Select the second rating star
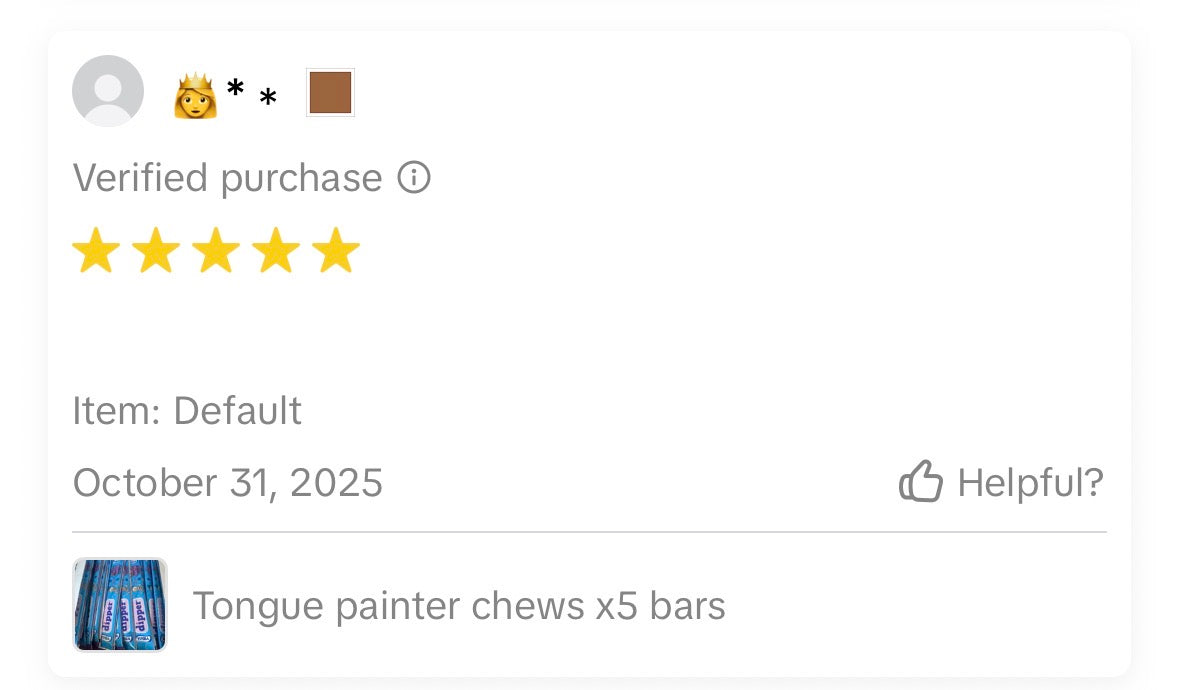Image resolution: width=1179 pixels, height=690 pixels. click(x=156, y=251)
